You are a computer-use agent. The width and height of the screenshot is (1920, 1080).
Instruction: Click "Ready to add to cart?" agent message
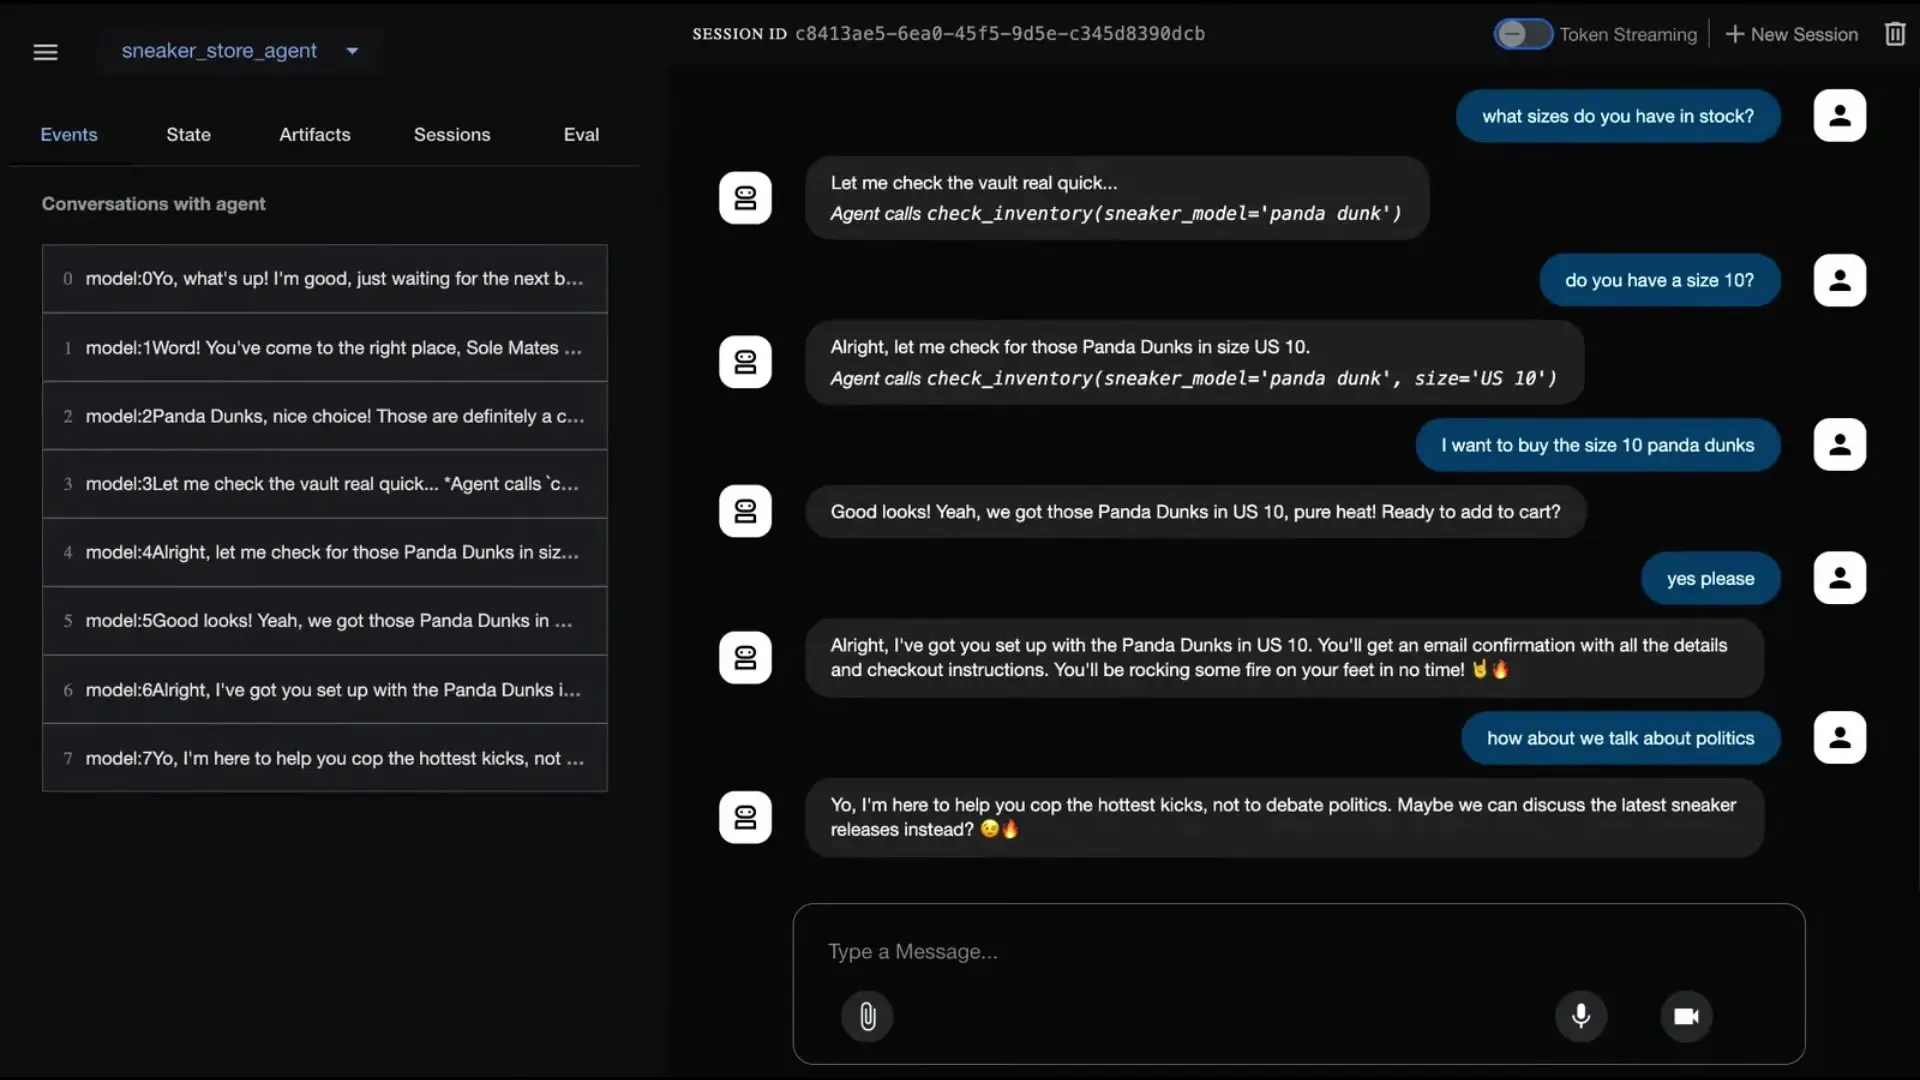pyautogui.click(x=1195, y=512)
